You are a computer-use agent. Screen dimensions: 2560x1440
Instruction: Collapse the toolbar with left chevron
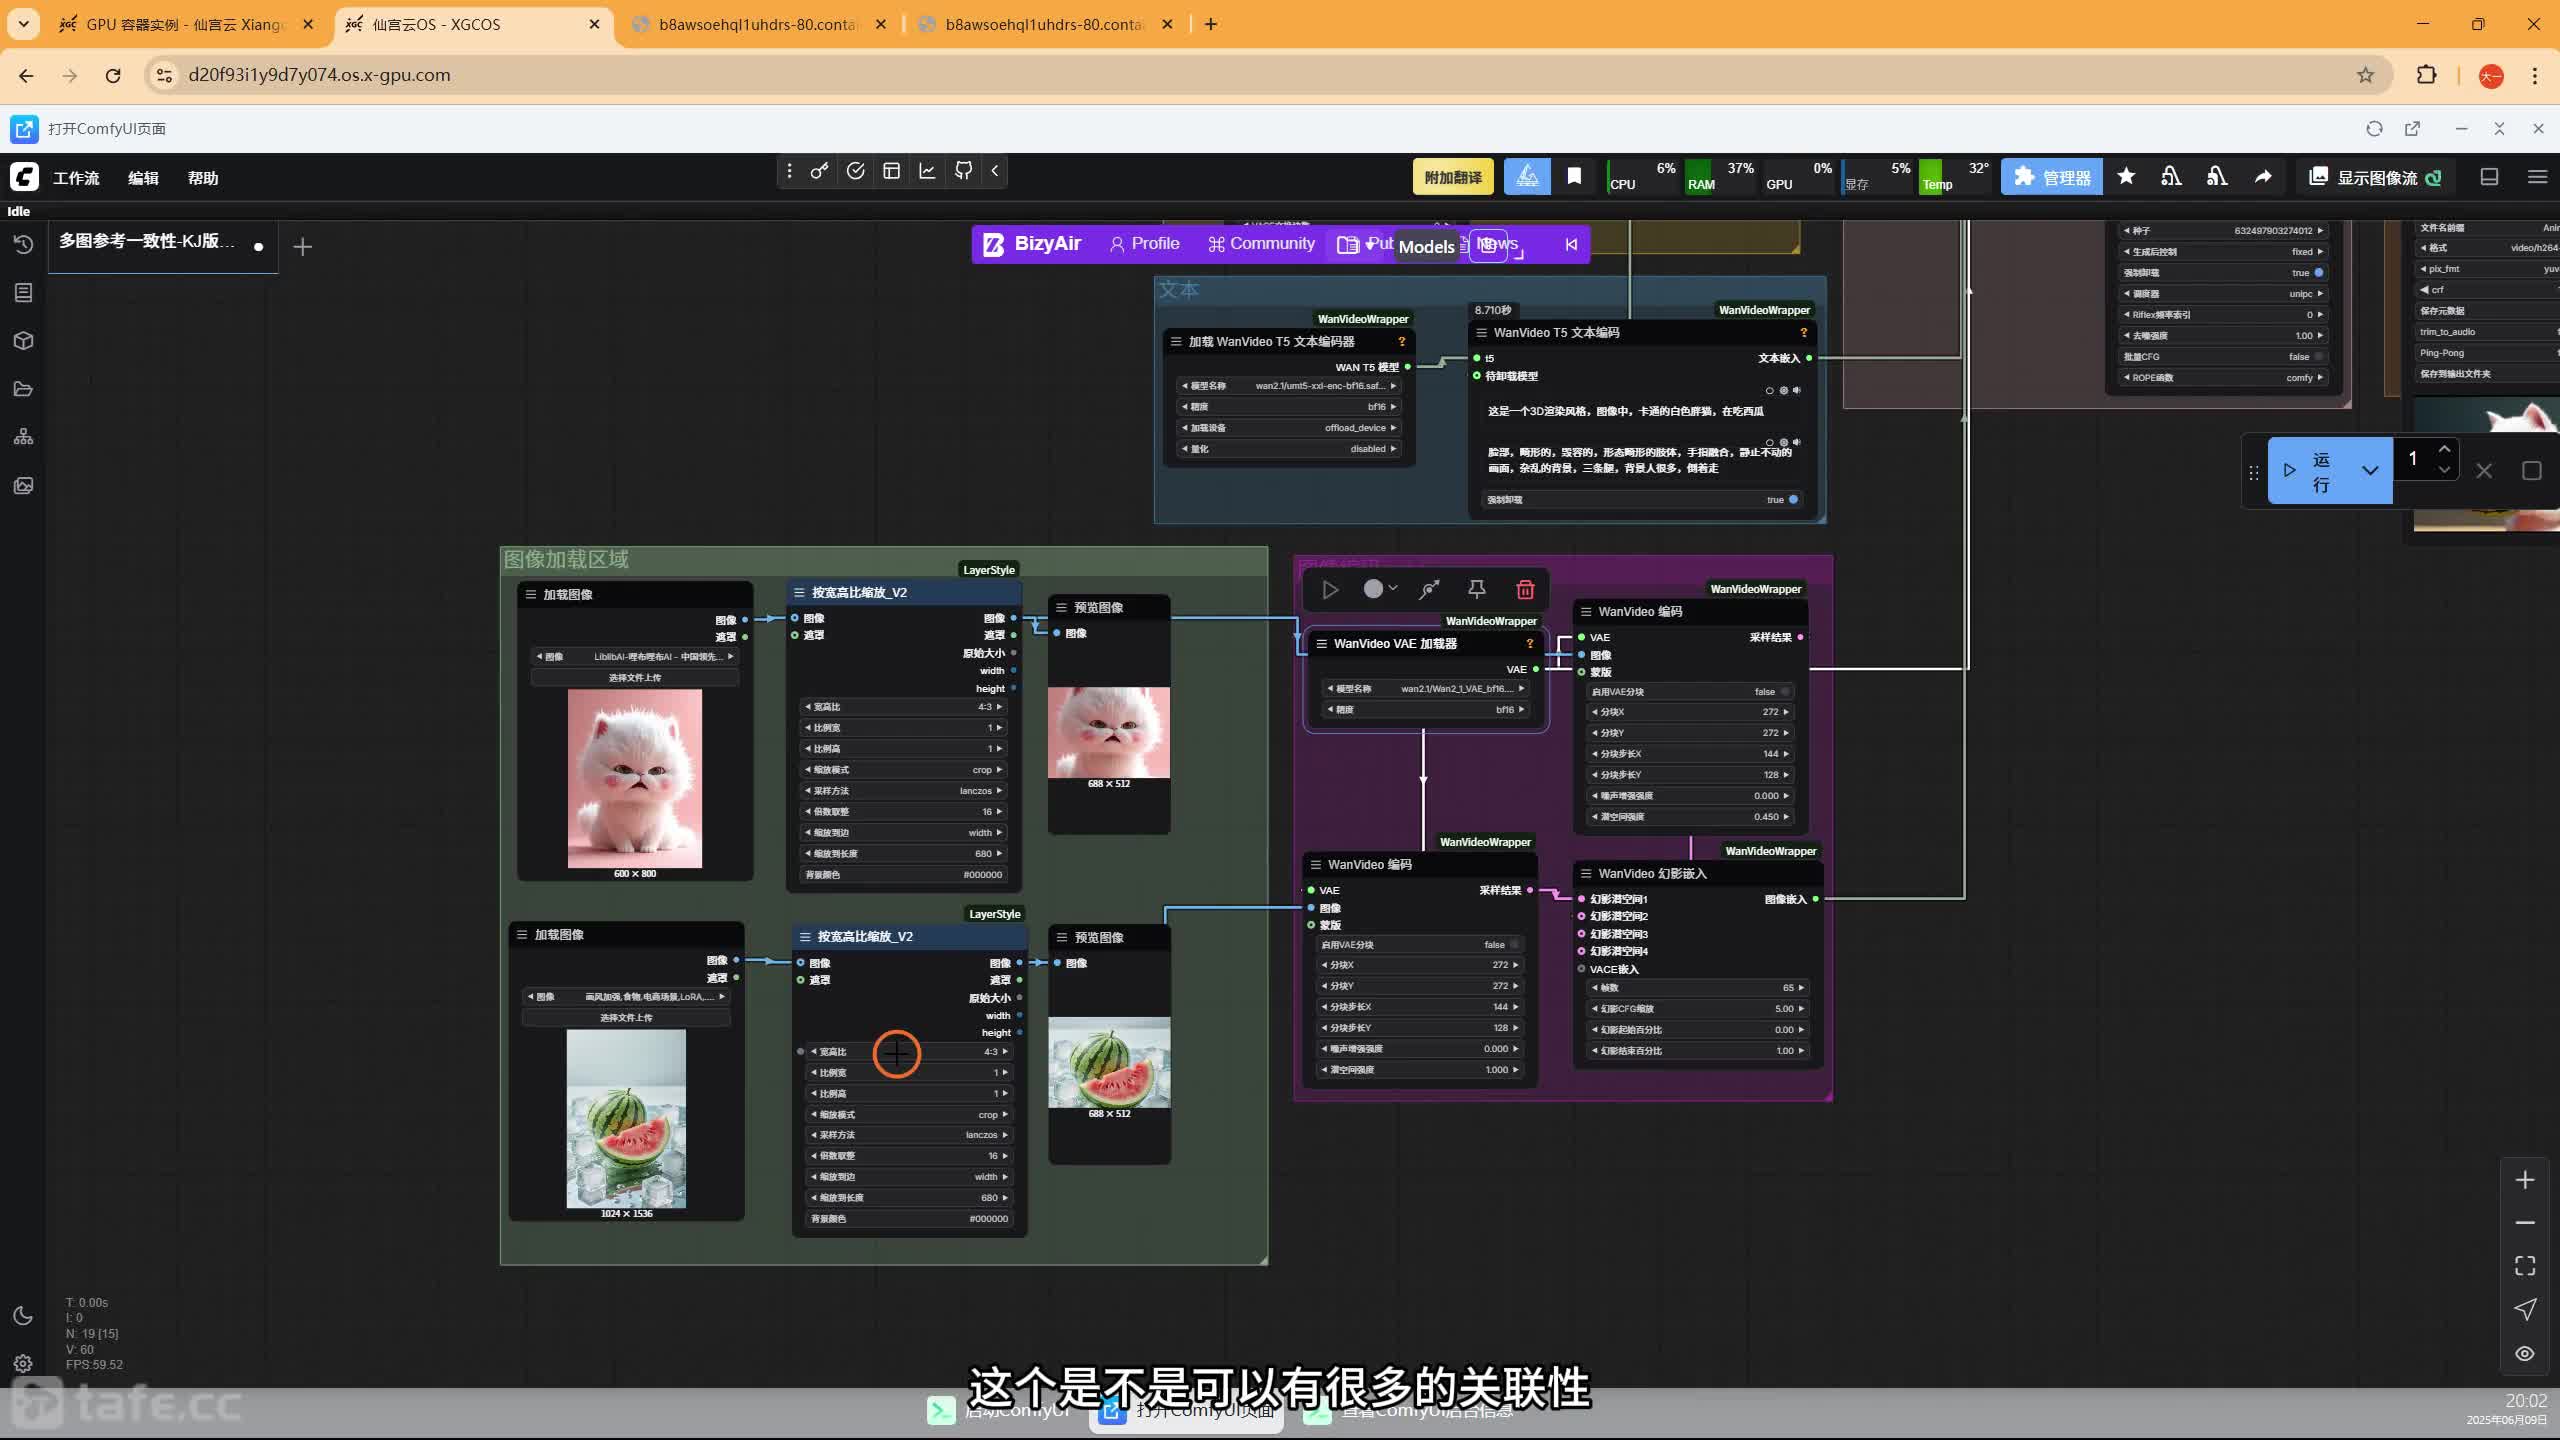click(x=995, y=171)
